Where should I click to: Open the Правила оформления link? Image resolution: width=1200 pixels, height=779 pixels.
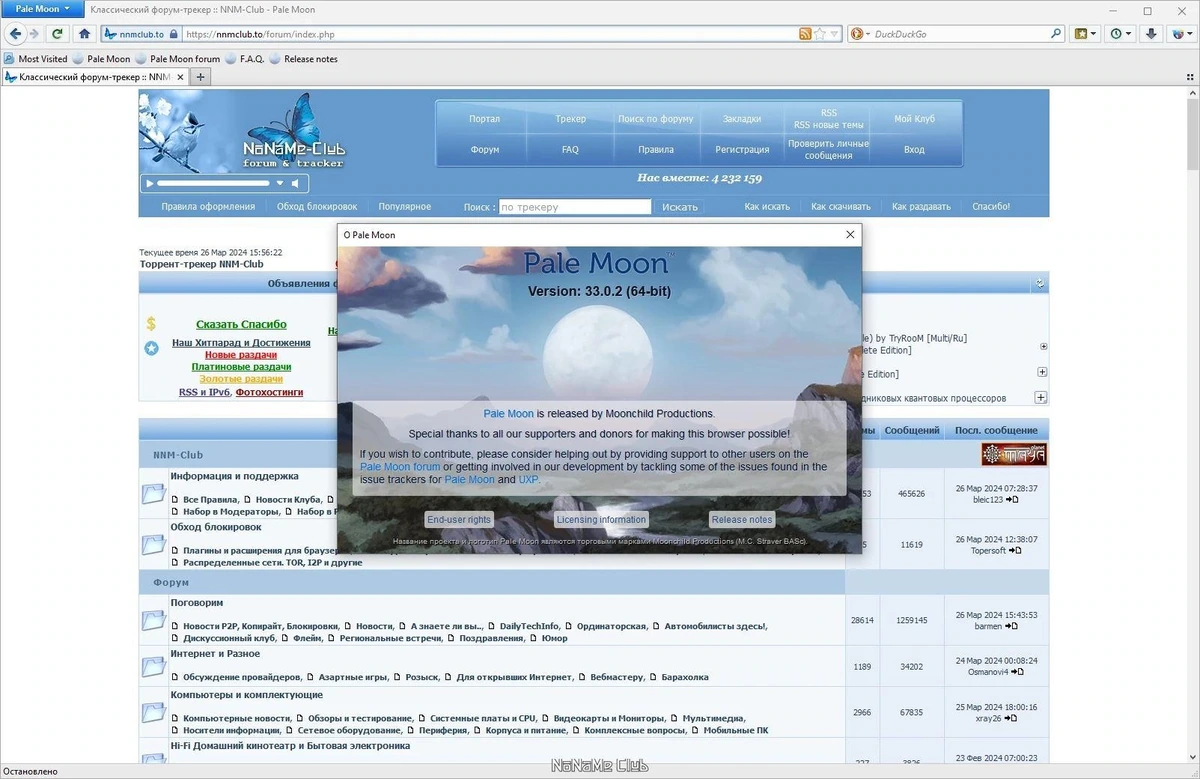click(x=208, y=207)
